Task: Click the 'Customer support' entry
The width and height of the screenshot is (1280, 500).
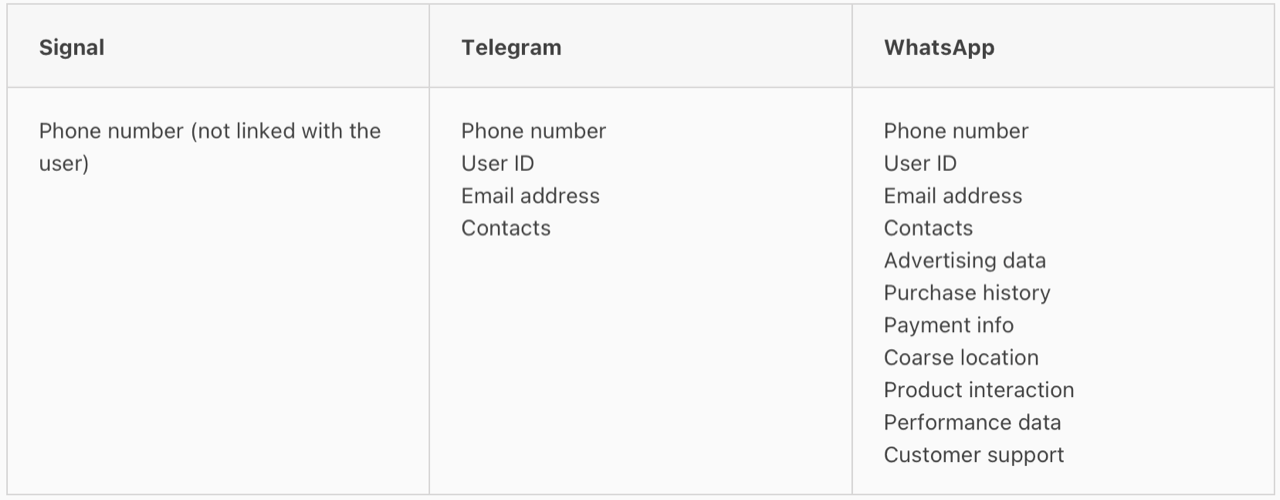Action: pyautogui.click(x=974, y=455)
